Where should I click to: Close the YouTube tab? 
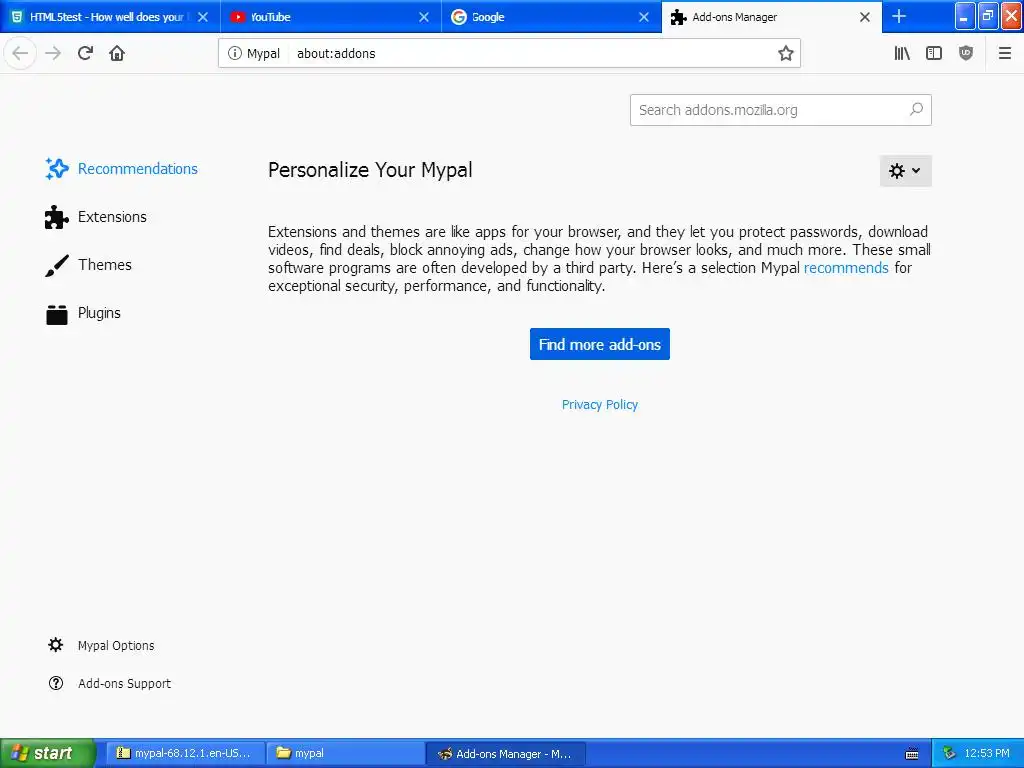tap(424, 17)
